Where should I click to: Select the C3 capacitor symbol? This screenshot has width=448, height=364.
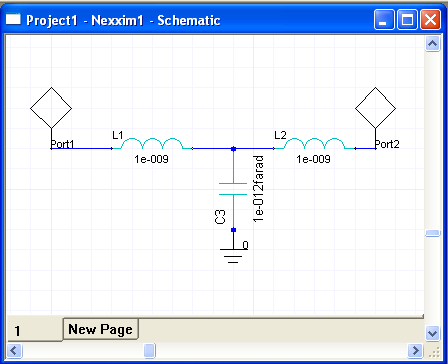(x=233, y=189)
